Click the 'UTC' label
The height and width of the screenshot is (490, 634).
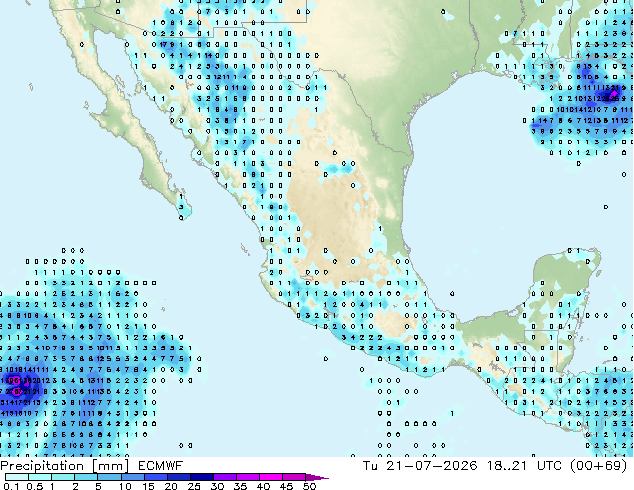click(549, 466)
